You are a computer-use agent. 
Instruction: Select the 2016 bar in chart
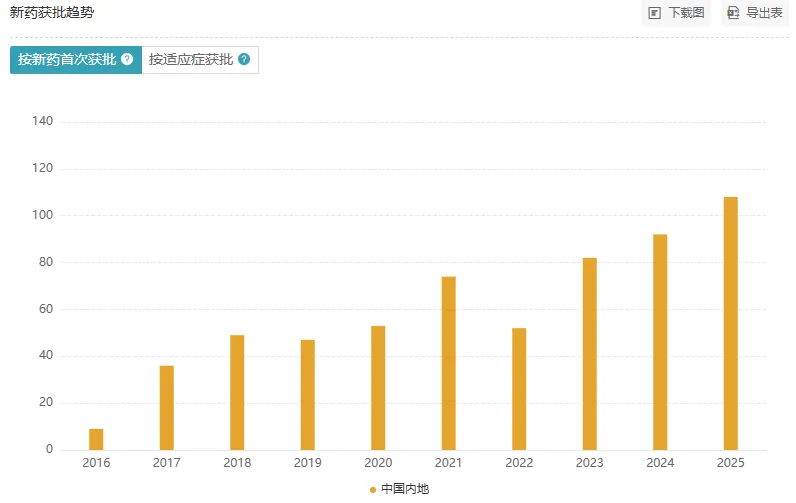(x=96, y=439)
